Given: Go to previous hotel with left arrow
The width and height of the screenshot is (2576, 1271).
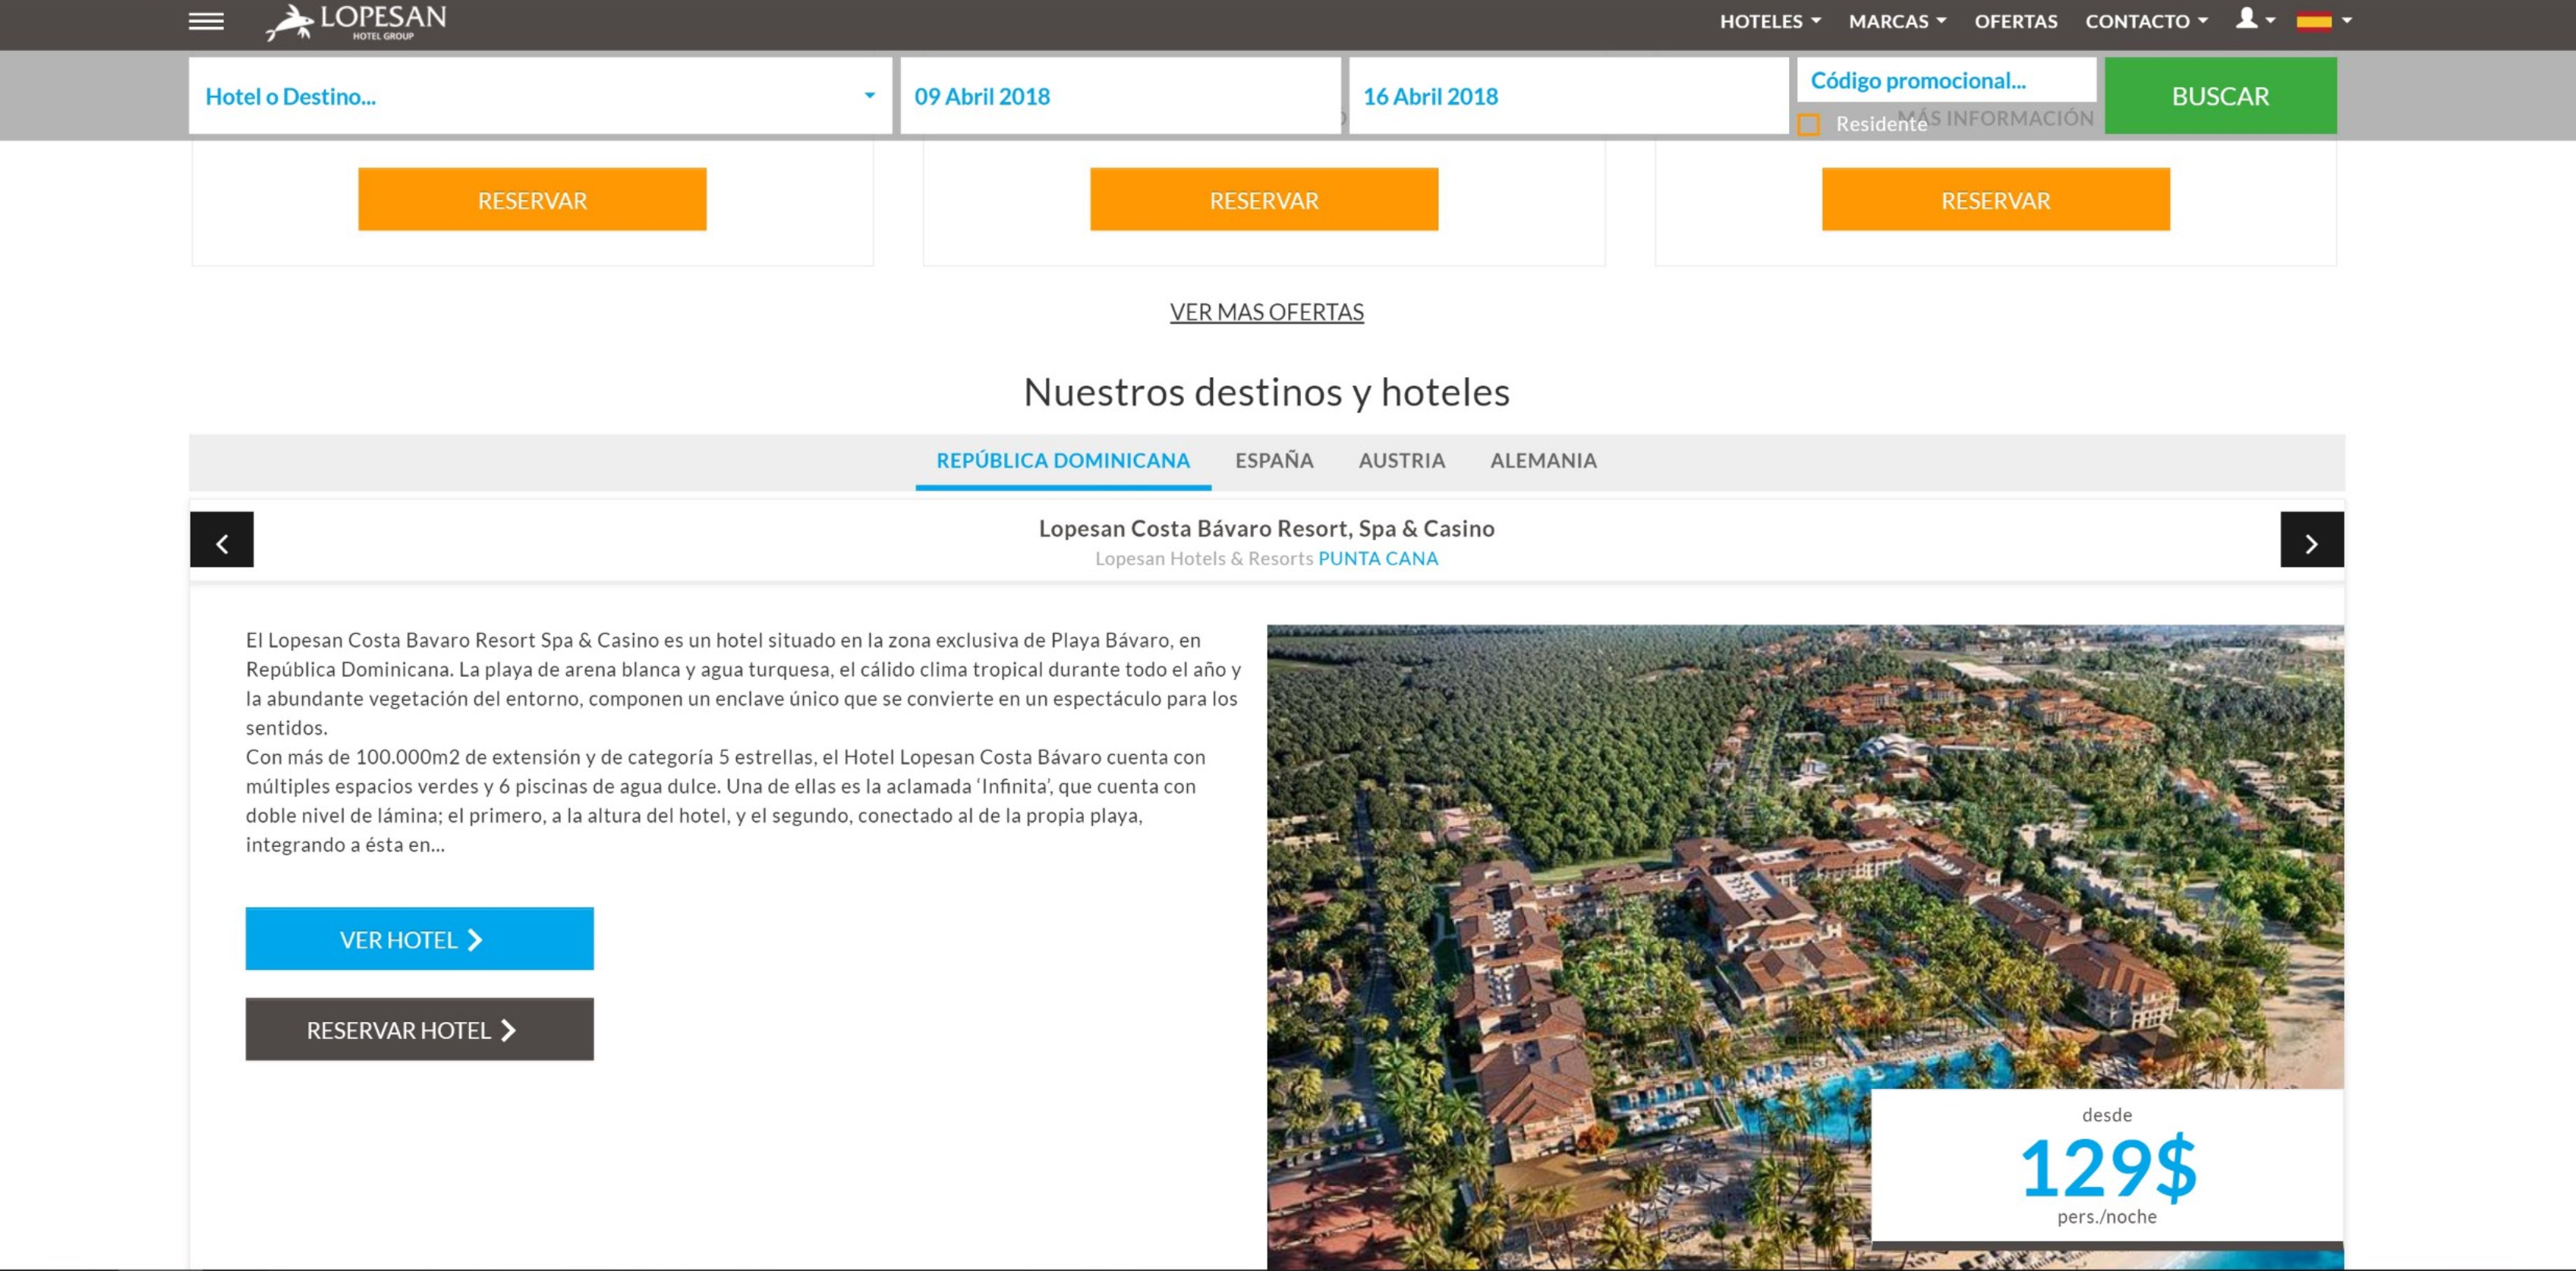Looking at the screenshot, I should point(222,540).
